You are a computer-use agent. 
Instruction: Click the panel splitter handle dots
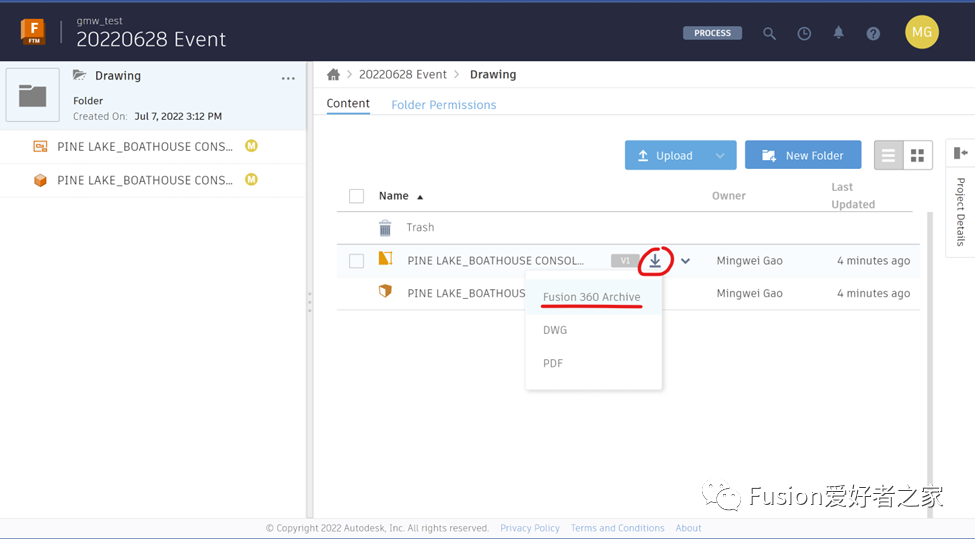pyautogui.click(x=309, y=302)
